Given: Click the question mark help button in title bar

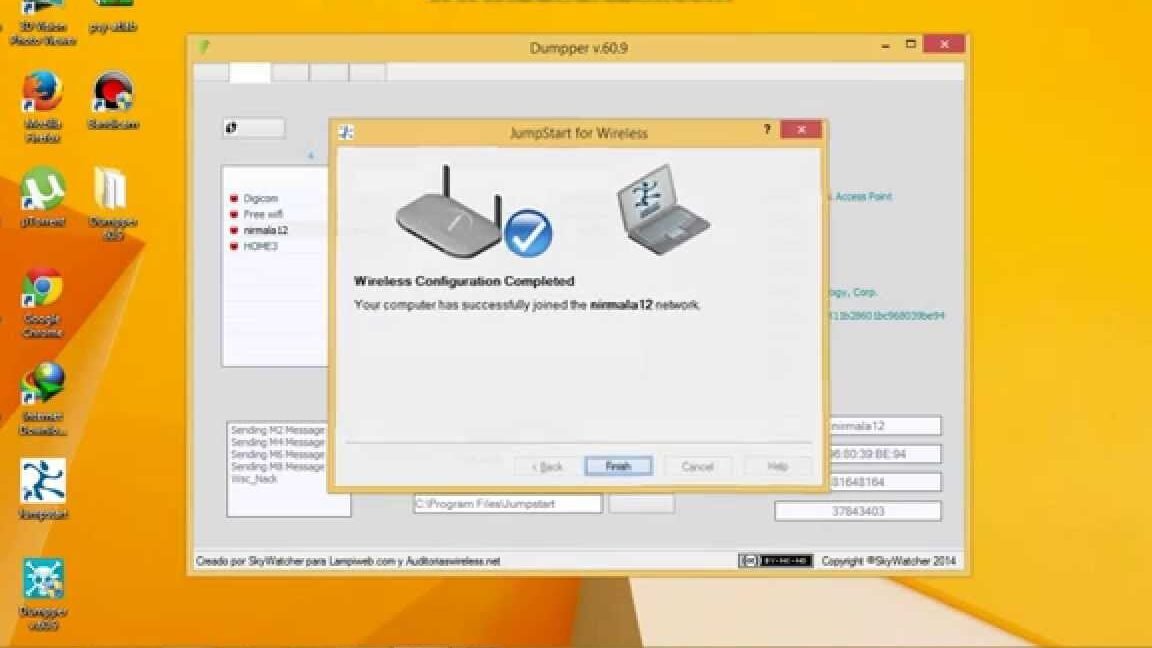Looking at the screenshot, I should 767,130.
